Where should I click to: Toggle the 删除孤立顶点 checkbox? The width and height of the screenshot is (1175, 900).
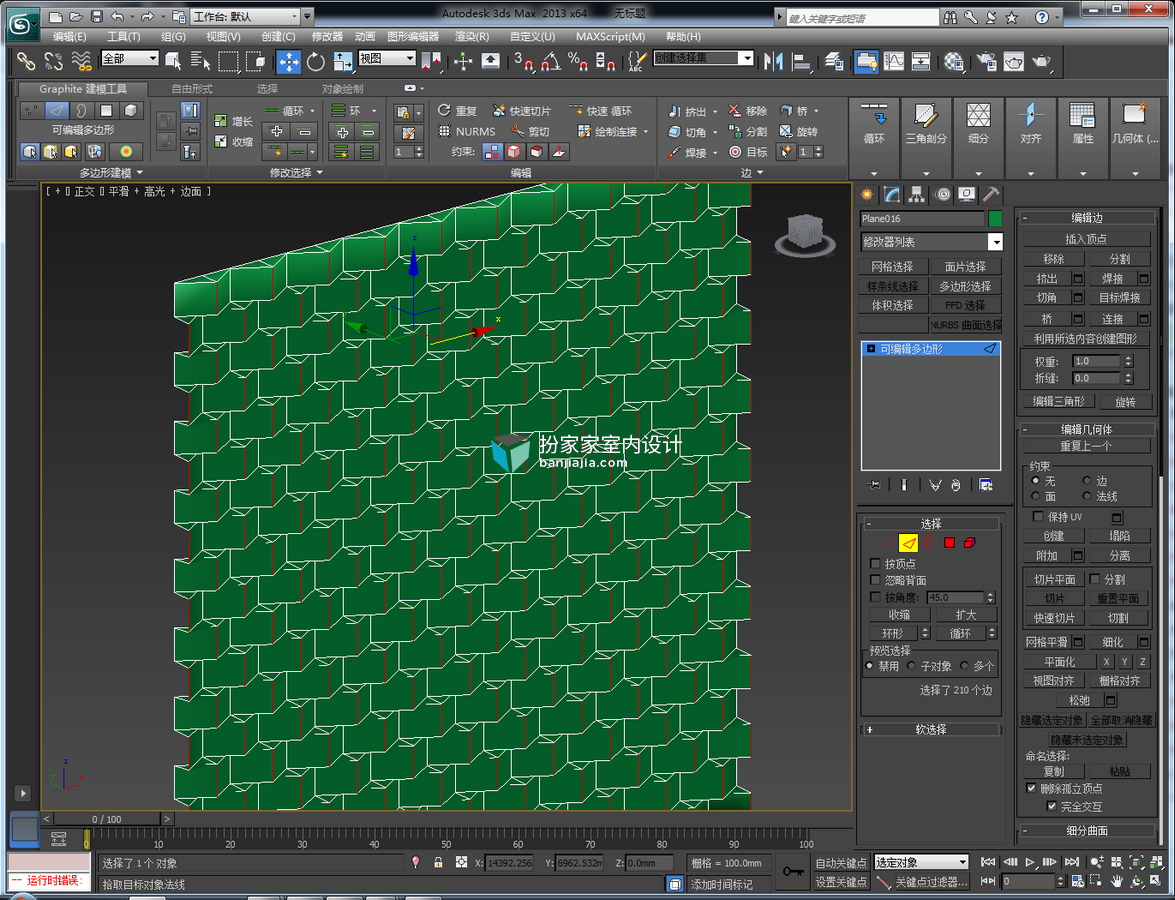[x=1032, y=788]
